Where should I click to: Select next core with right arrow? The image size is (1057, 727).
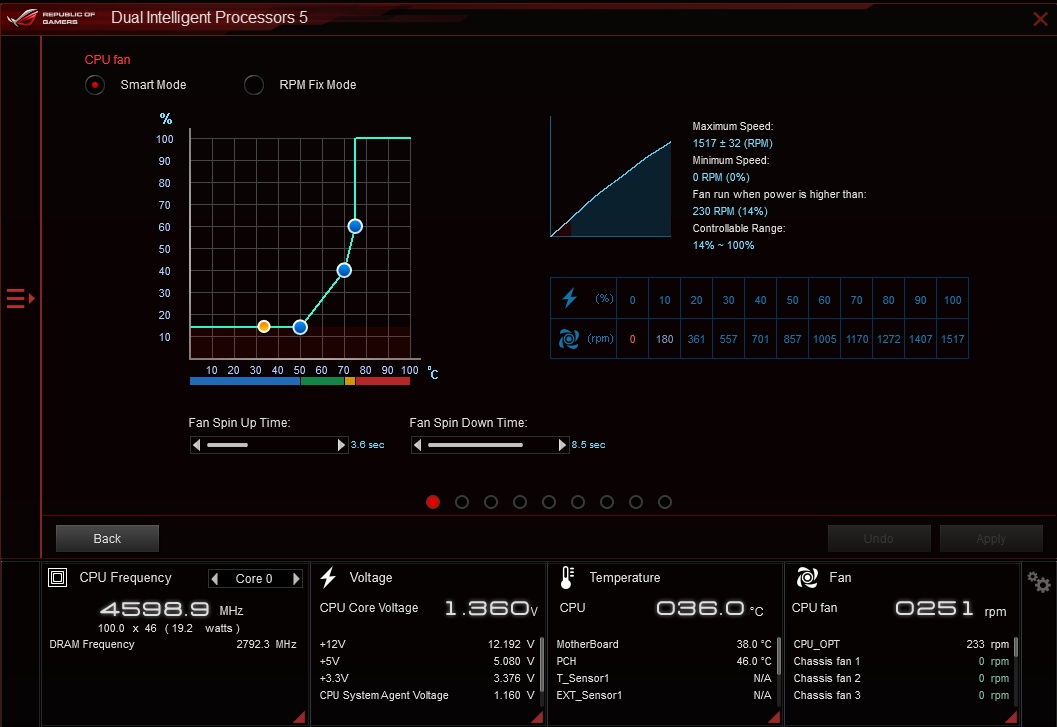pos(295,579)
